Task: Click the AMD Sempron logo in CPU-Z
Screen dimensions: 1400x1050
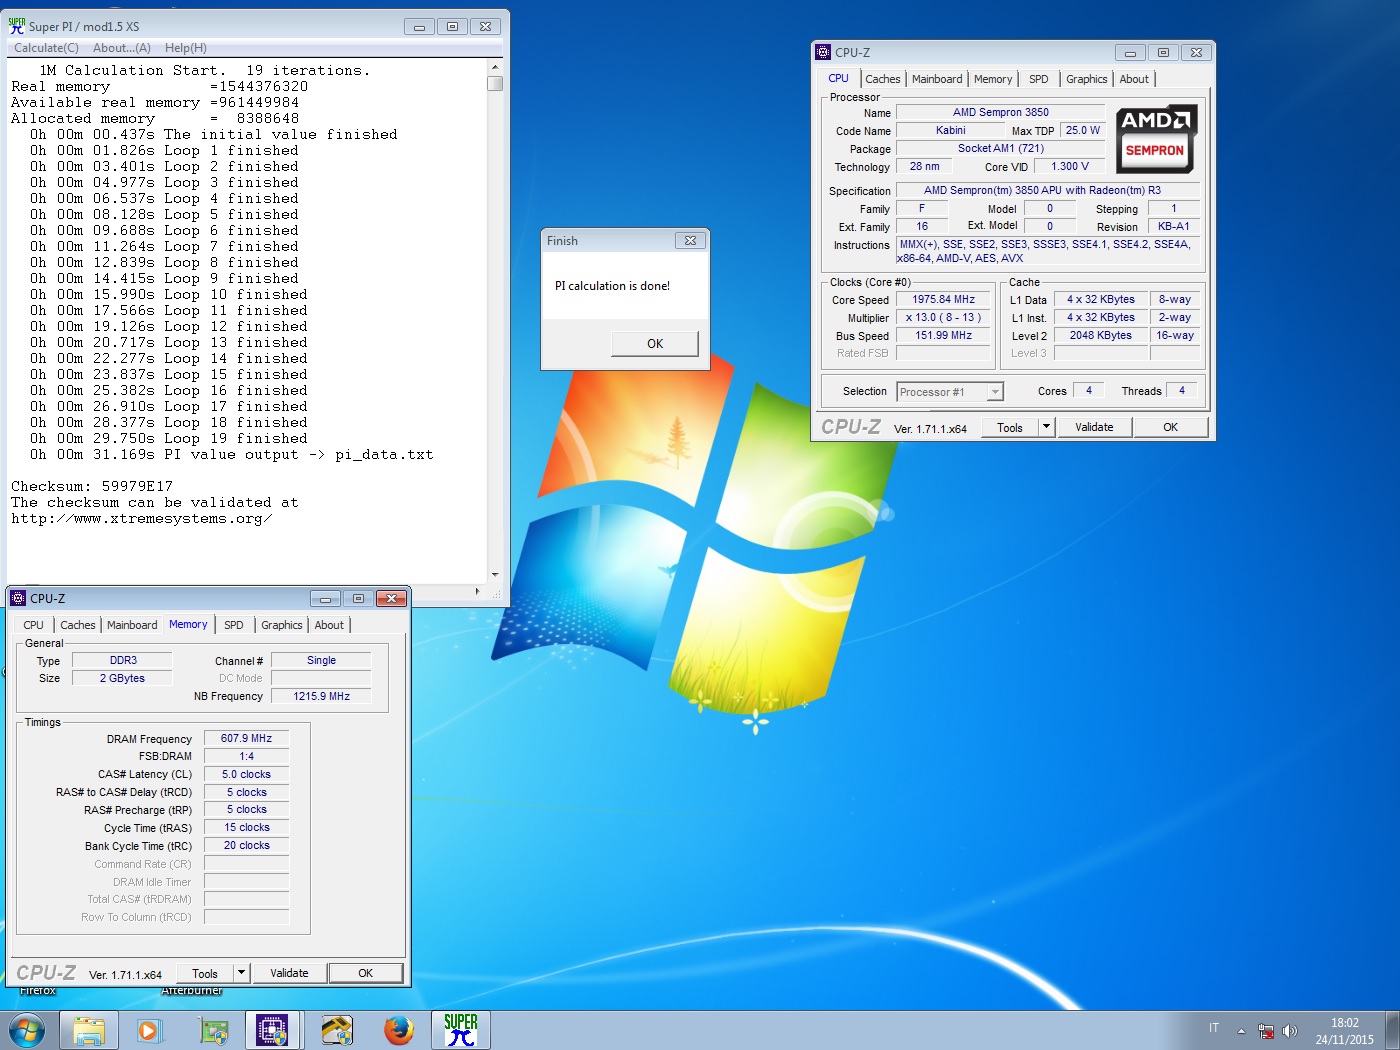Action: point(1155,139)
